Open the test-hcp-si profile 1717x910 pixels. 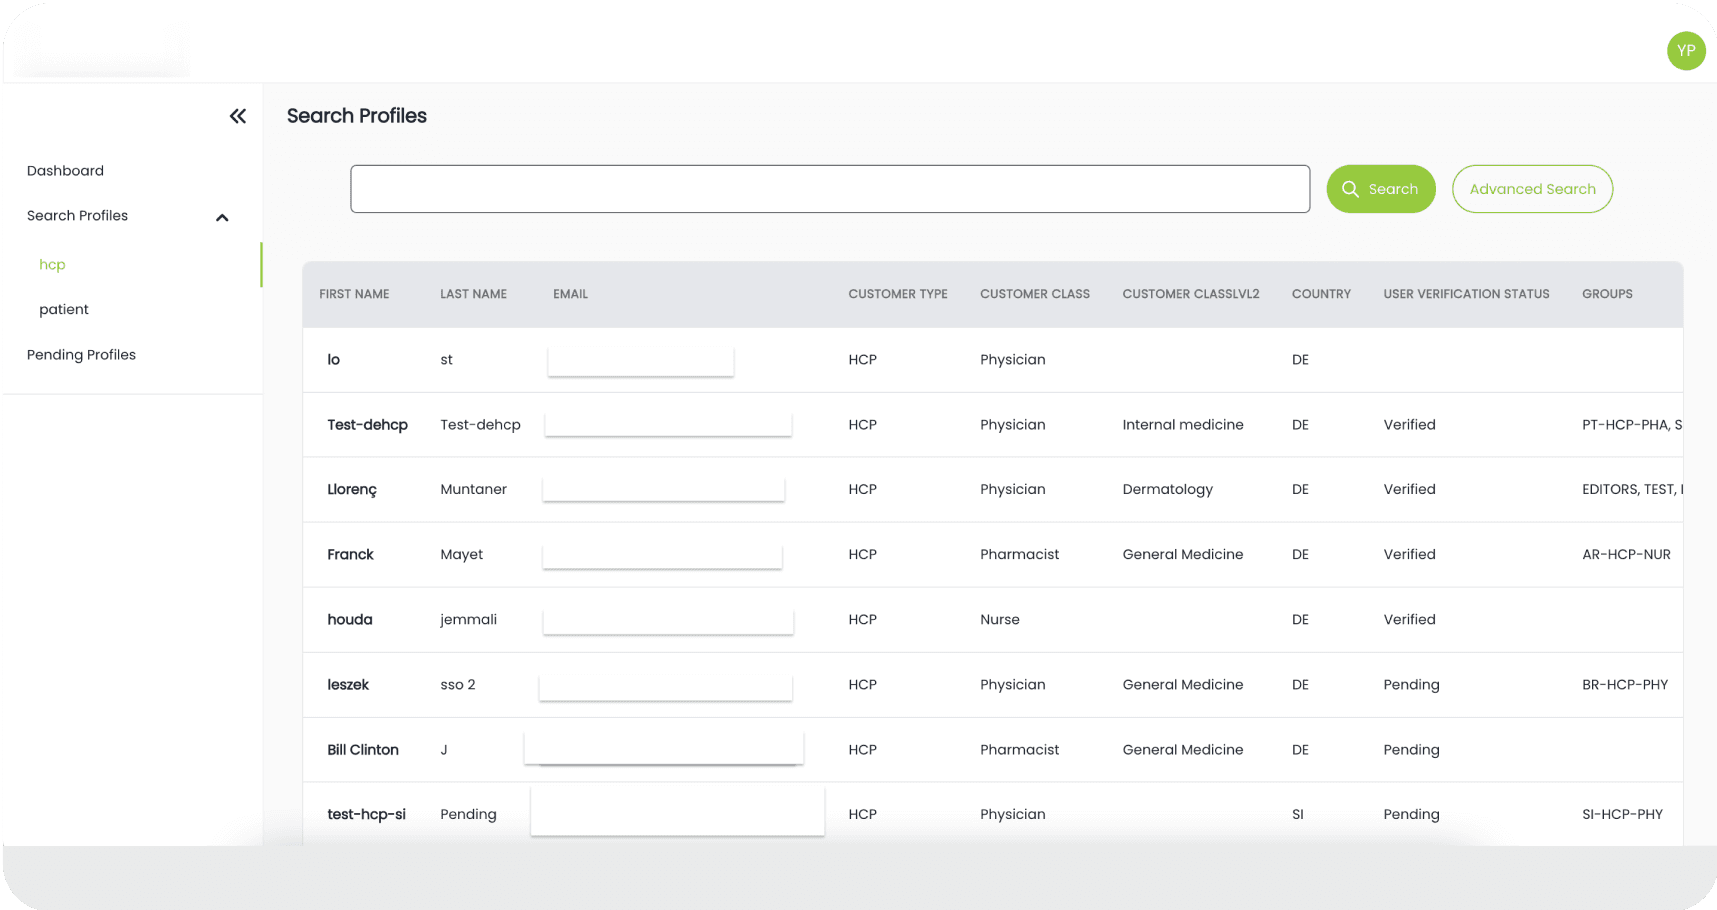coord(366,815)
